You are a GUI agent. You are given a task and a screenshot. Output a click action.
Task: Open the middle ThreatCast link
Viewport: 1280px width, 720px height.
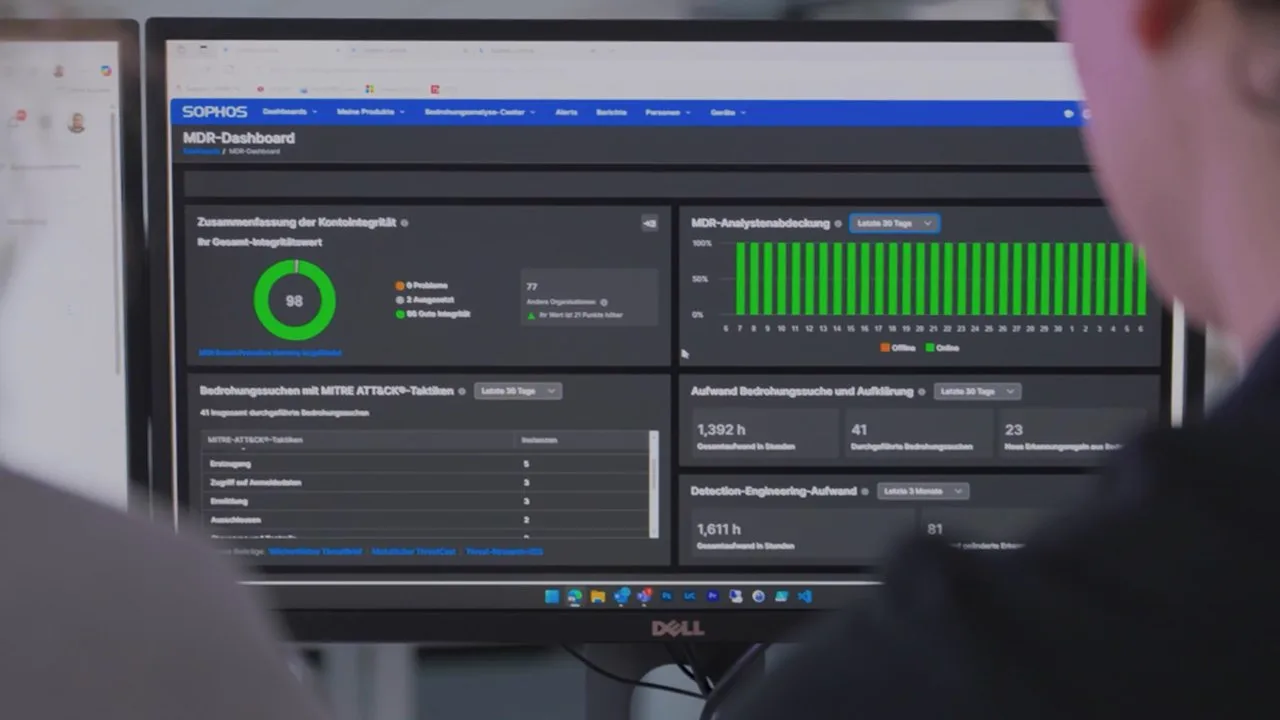click(x=413, y=552)
